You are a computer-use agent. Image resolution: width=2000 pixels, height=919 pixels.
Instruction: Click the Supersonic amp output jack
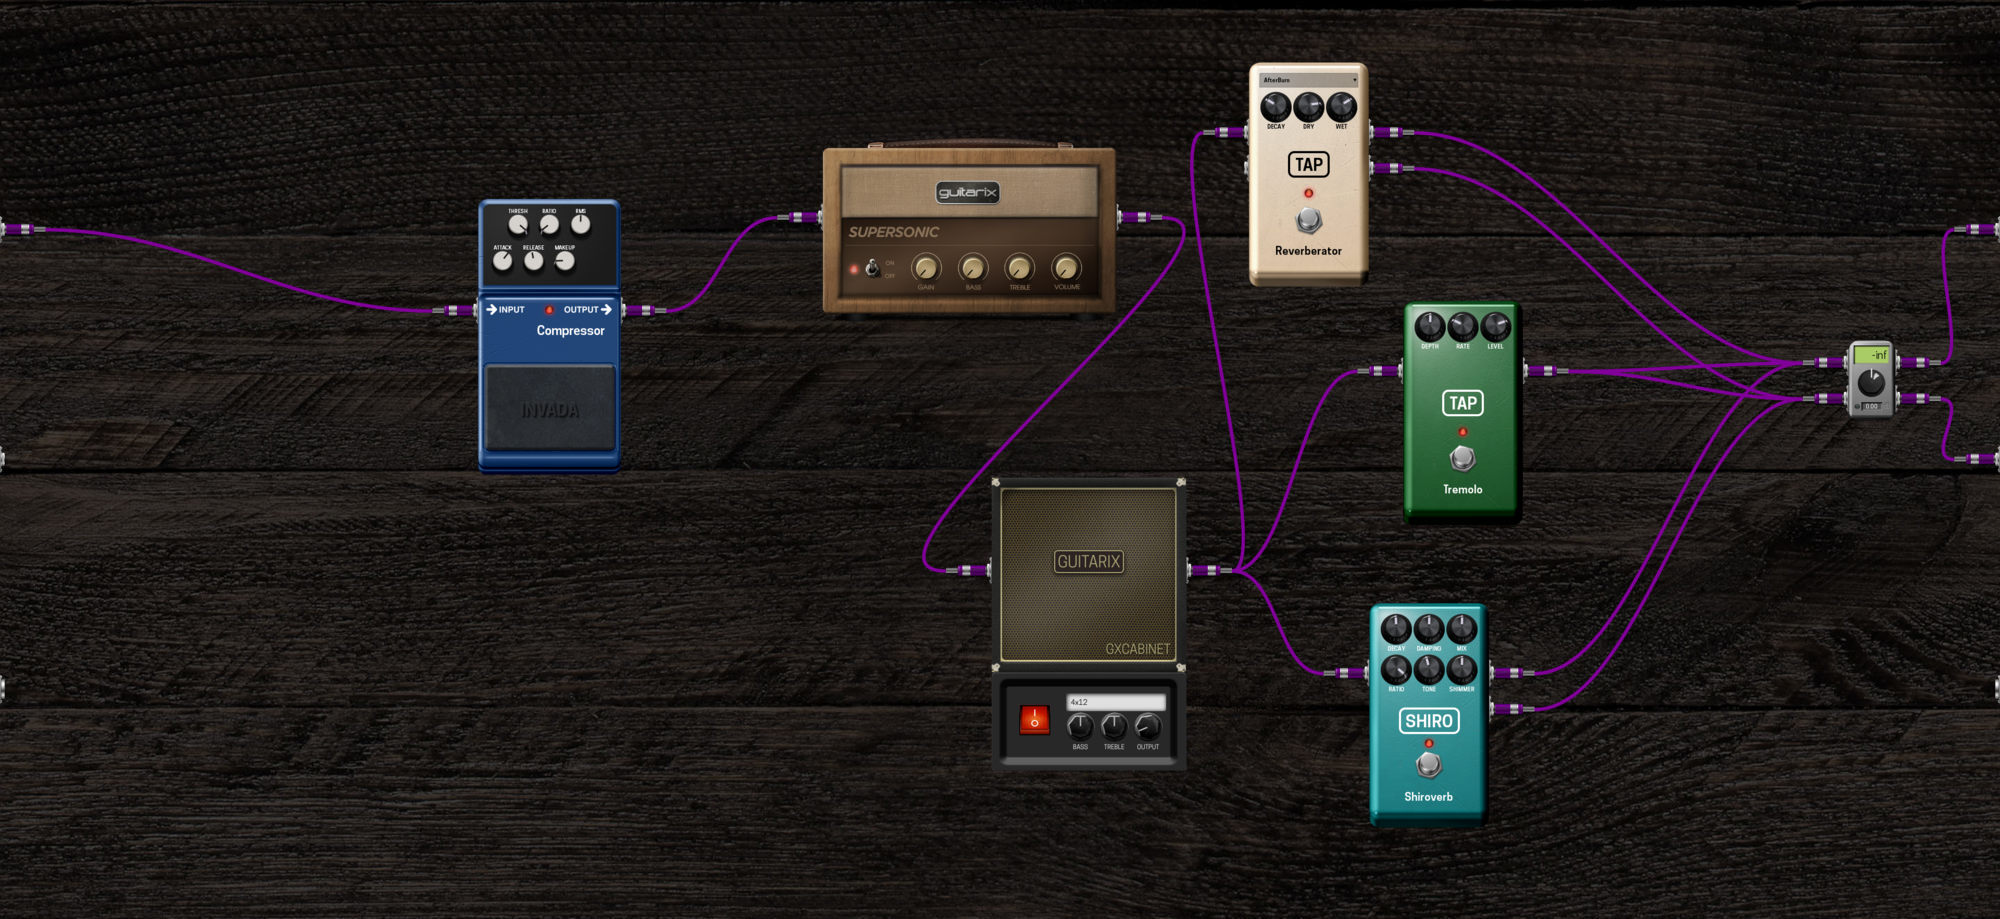[1139, 217]
